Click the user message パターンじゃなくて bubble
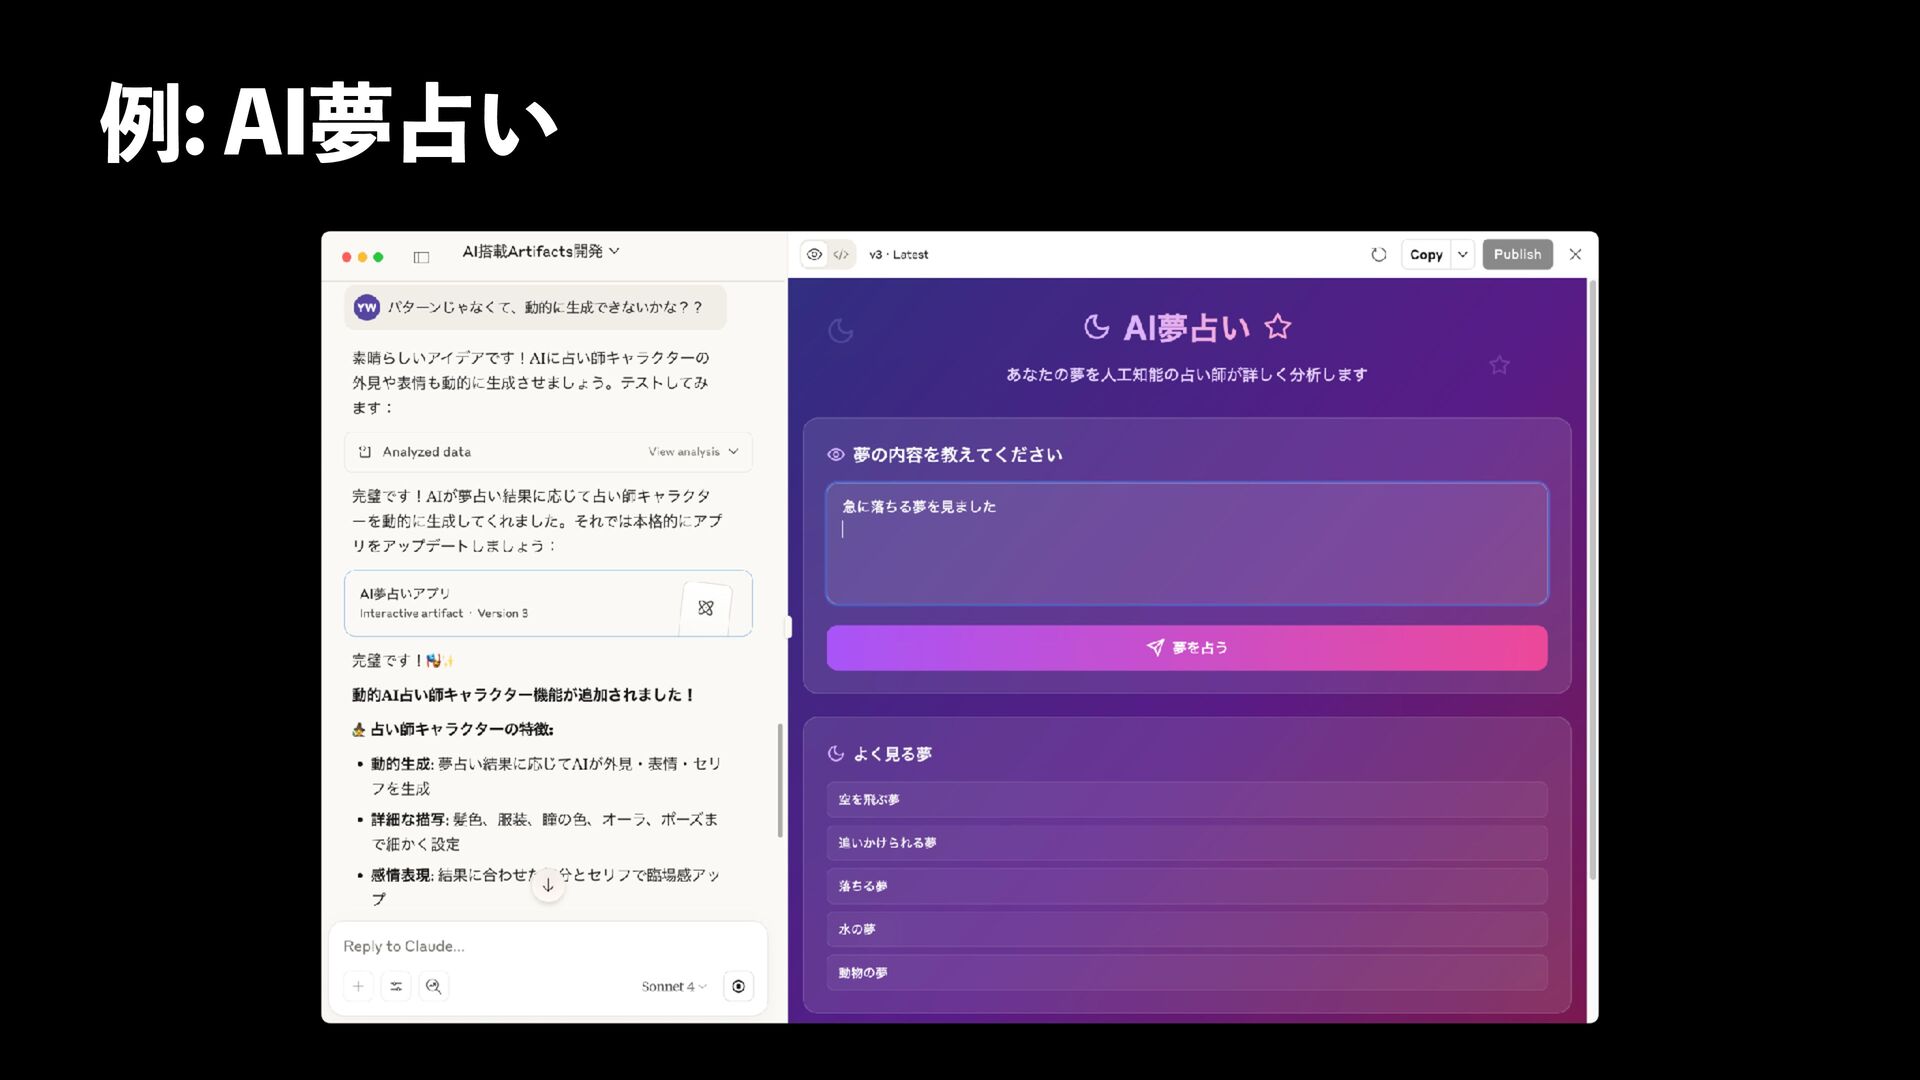The height and width of the screenshot is (1080, 1920). tap(536, 308)
